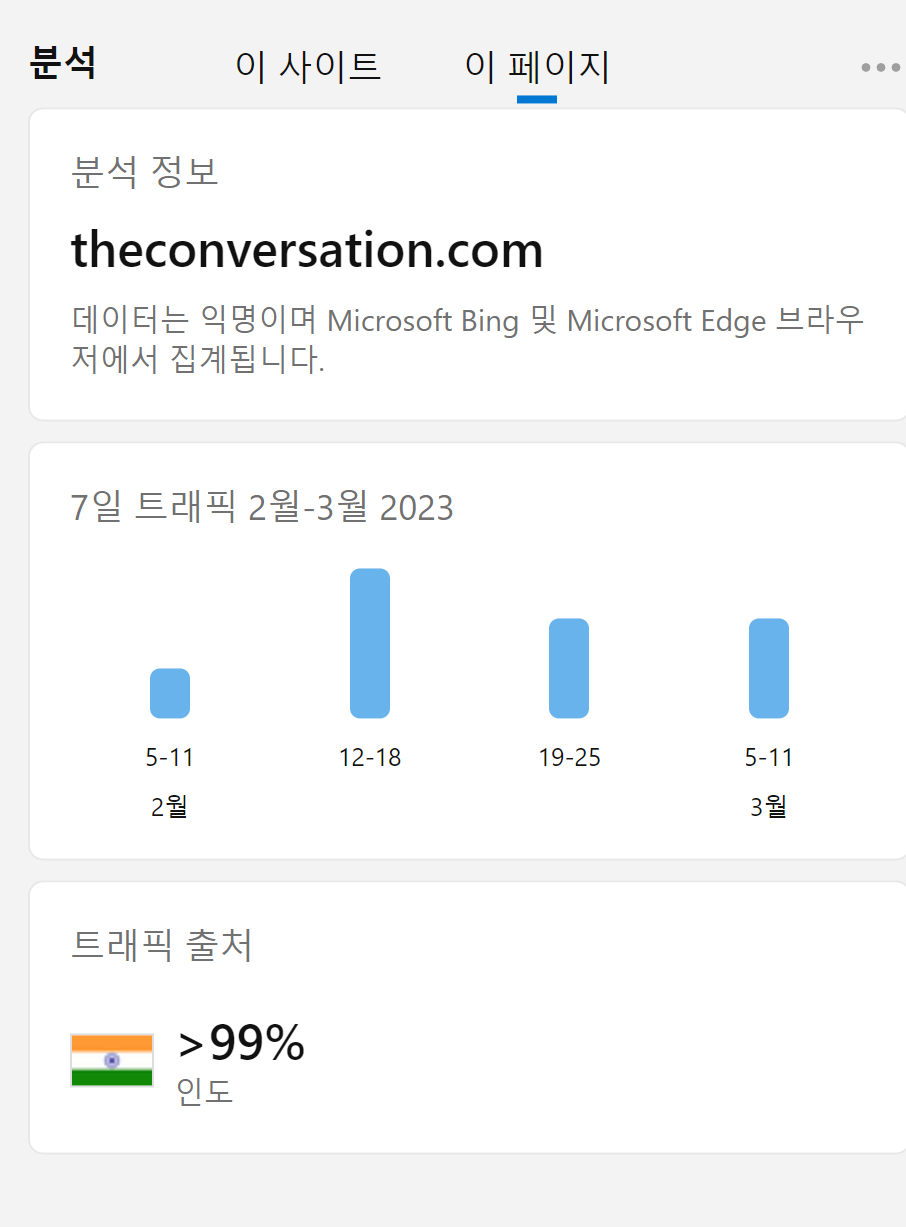This screenshot has height=1227, width=906.
Task: Click the 7일 트래픽 chart title
Action: (x=260, y=508)
